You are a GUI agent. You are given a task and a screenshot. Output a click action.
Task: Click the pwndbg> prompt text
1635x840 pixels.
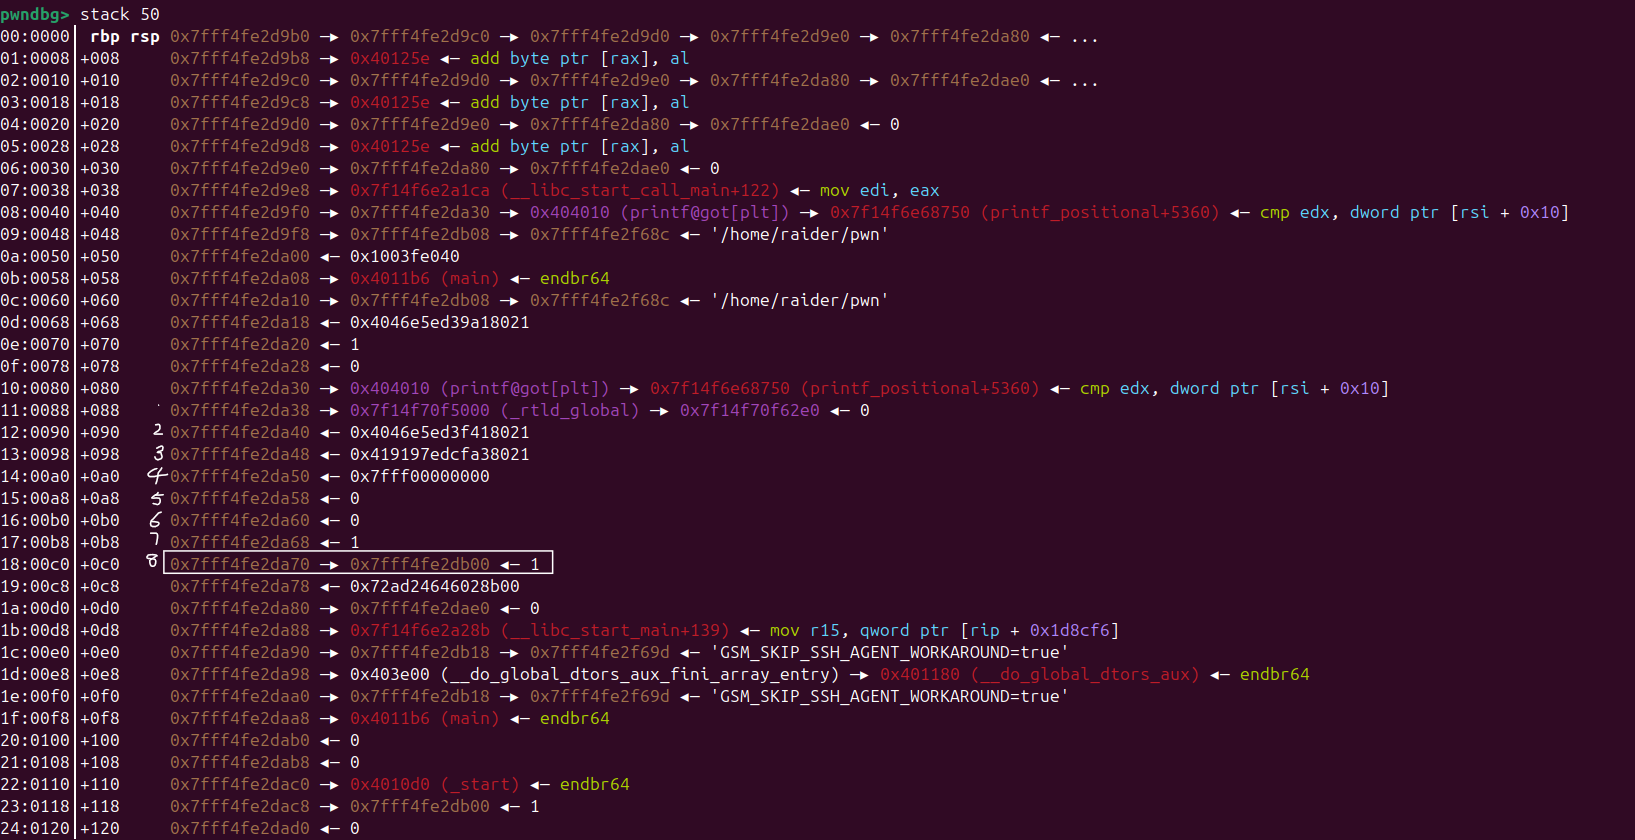pos(35,14)
